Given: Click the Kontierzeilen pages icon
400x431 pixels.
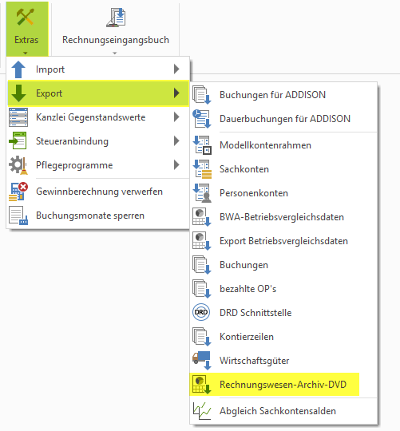Looking at the screenshot, I should [202, 337].
